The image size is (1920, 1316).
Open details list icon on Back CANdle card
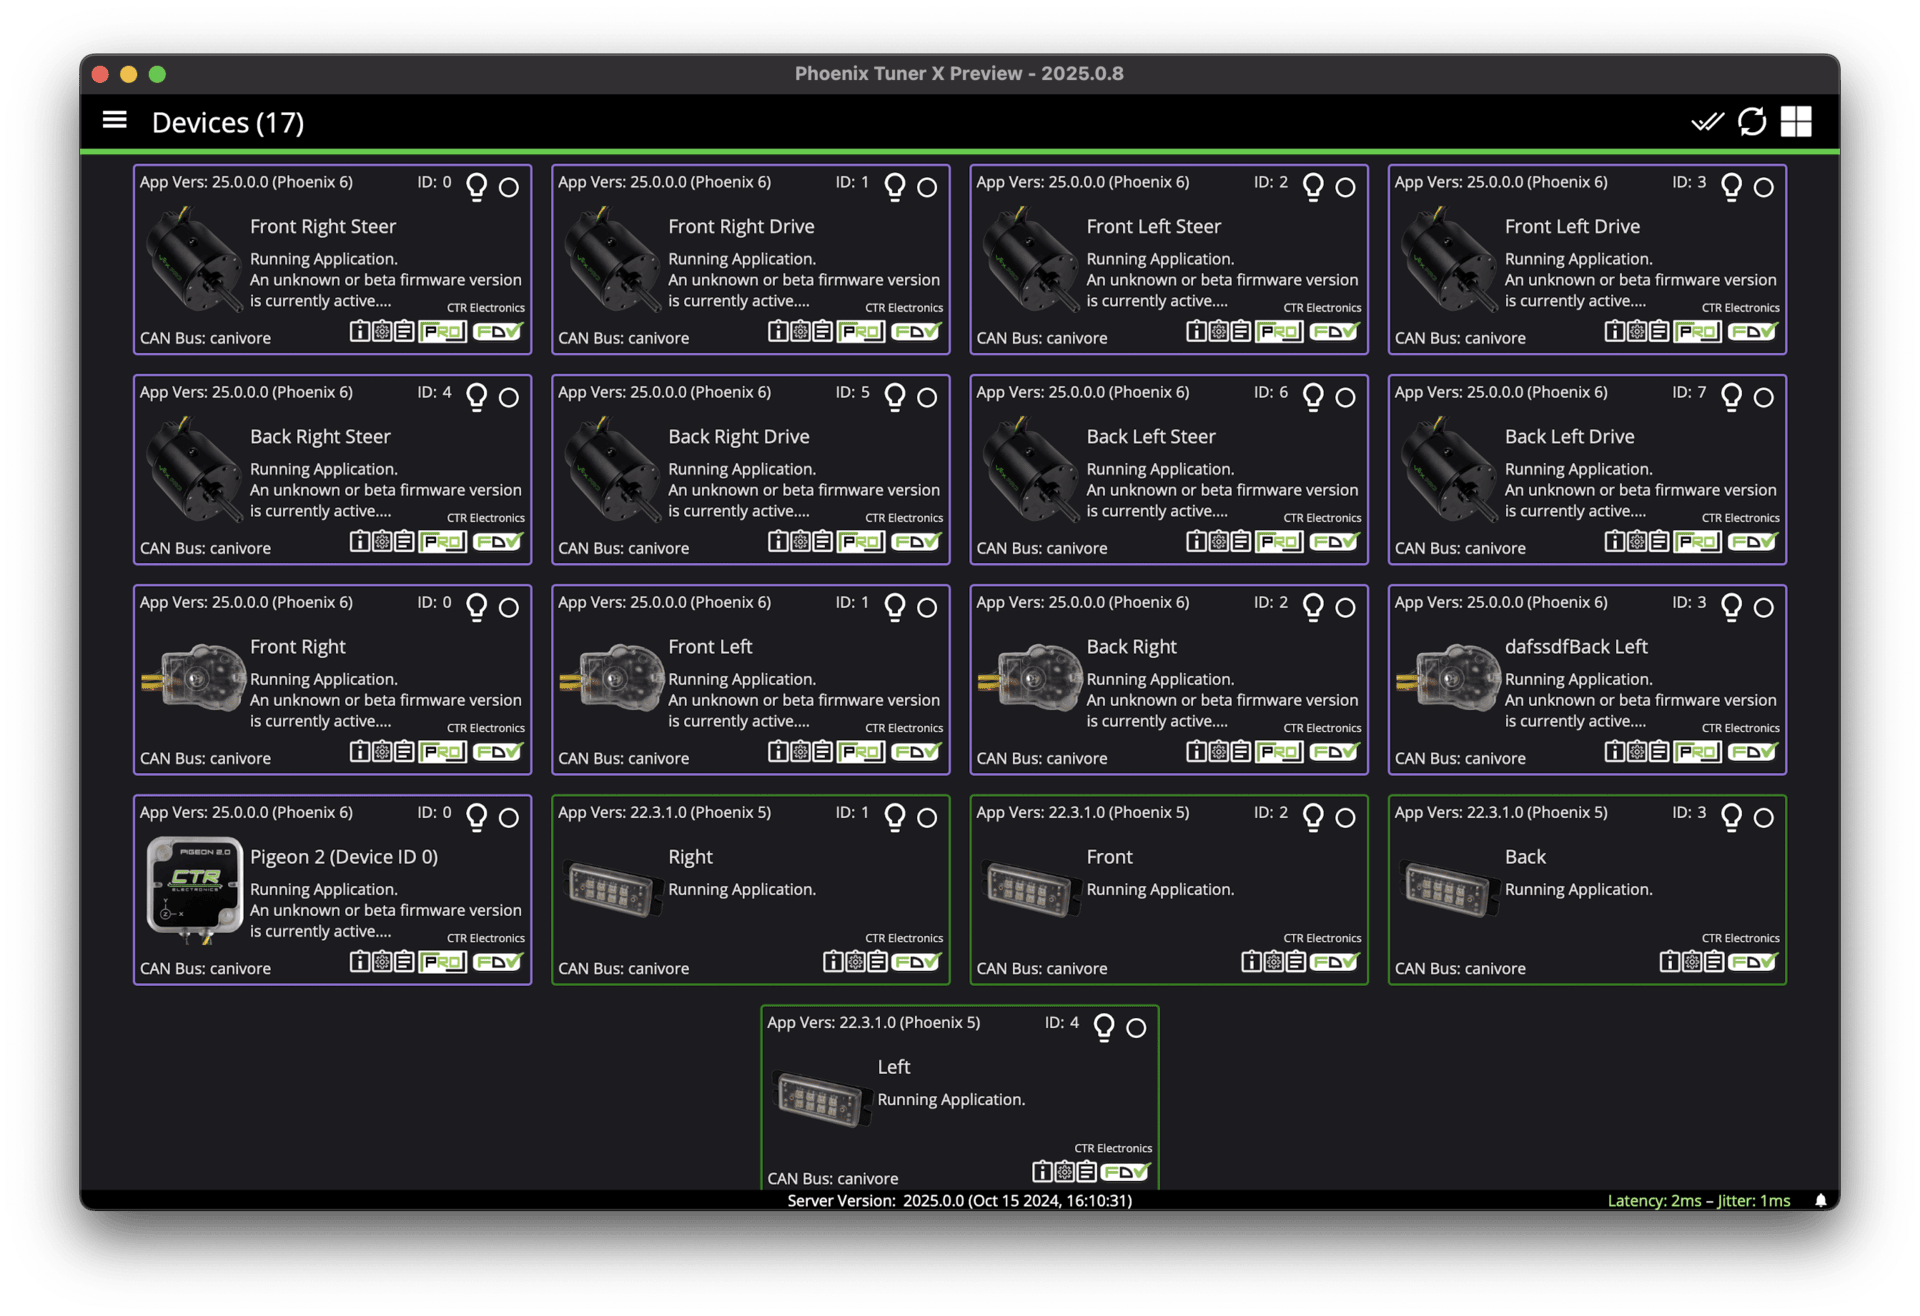(x=1713, y=961)
